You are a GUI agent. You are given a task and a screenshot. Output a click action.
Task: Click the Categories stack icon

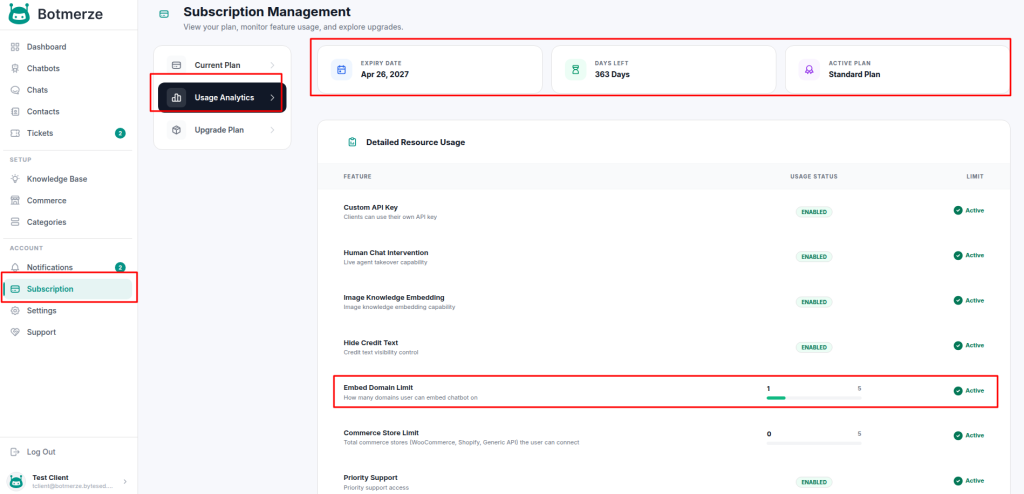[15, 222]
